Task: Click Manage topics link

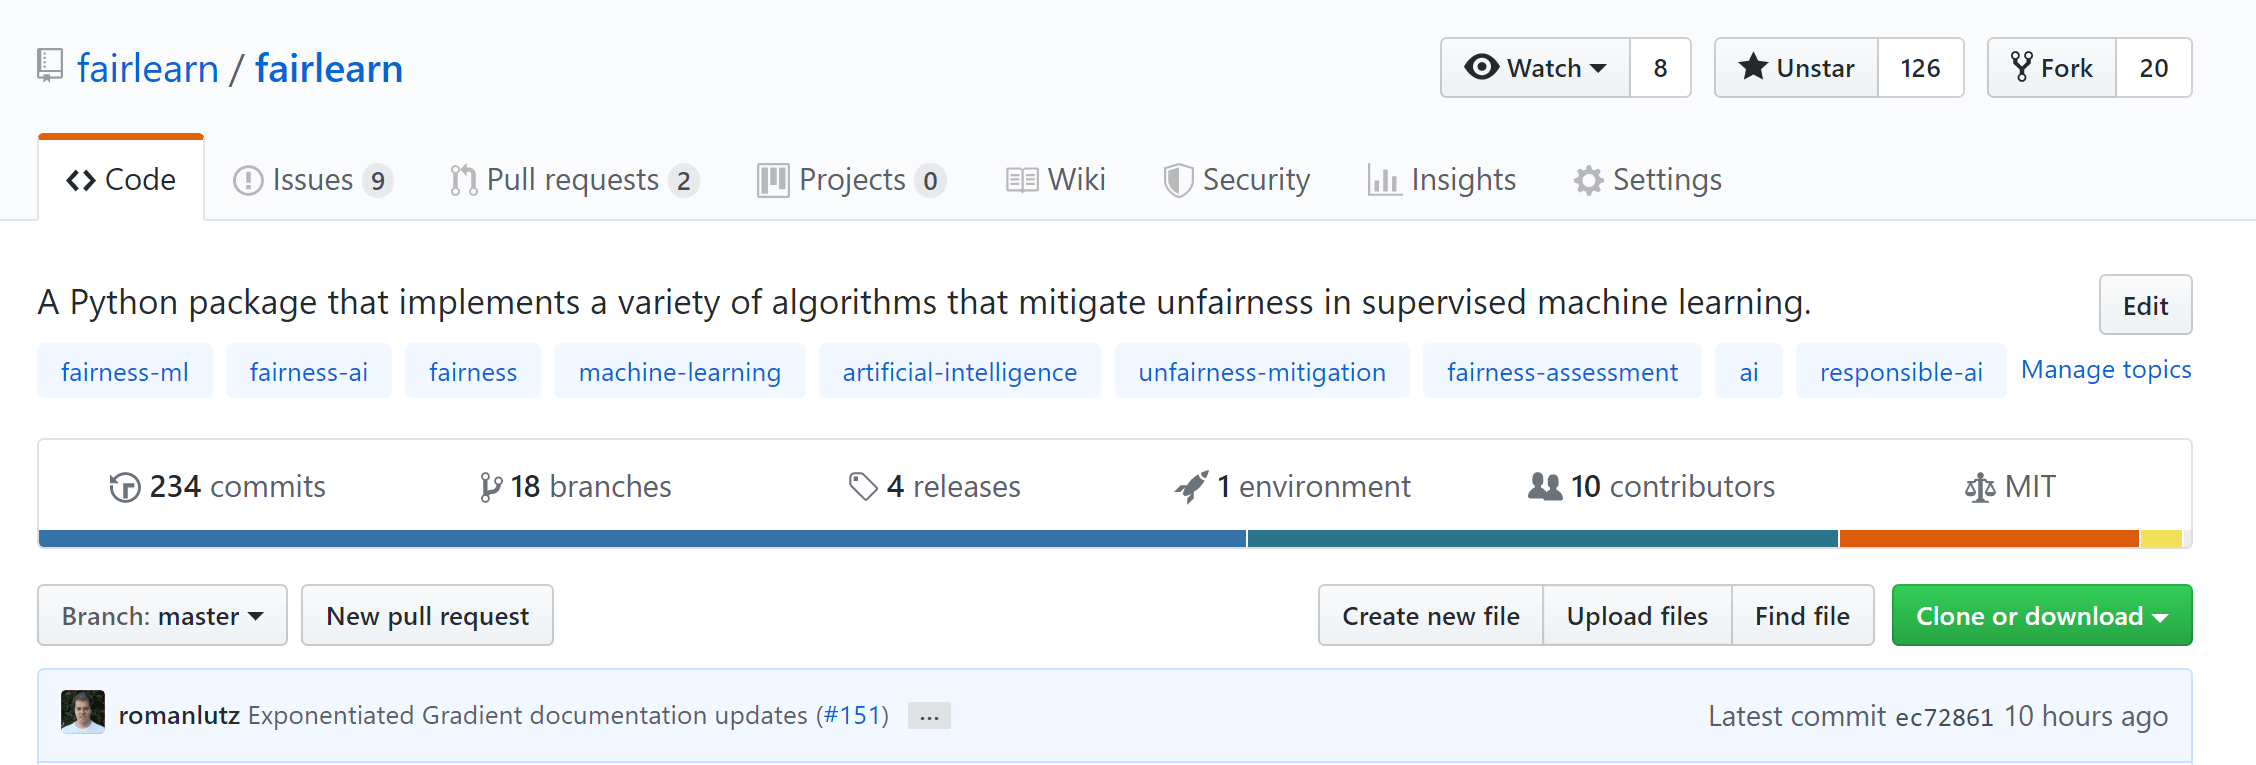Action: click(2106, 370)
